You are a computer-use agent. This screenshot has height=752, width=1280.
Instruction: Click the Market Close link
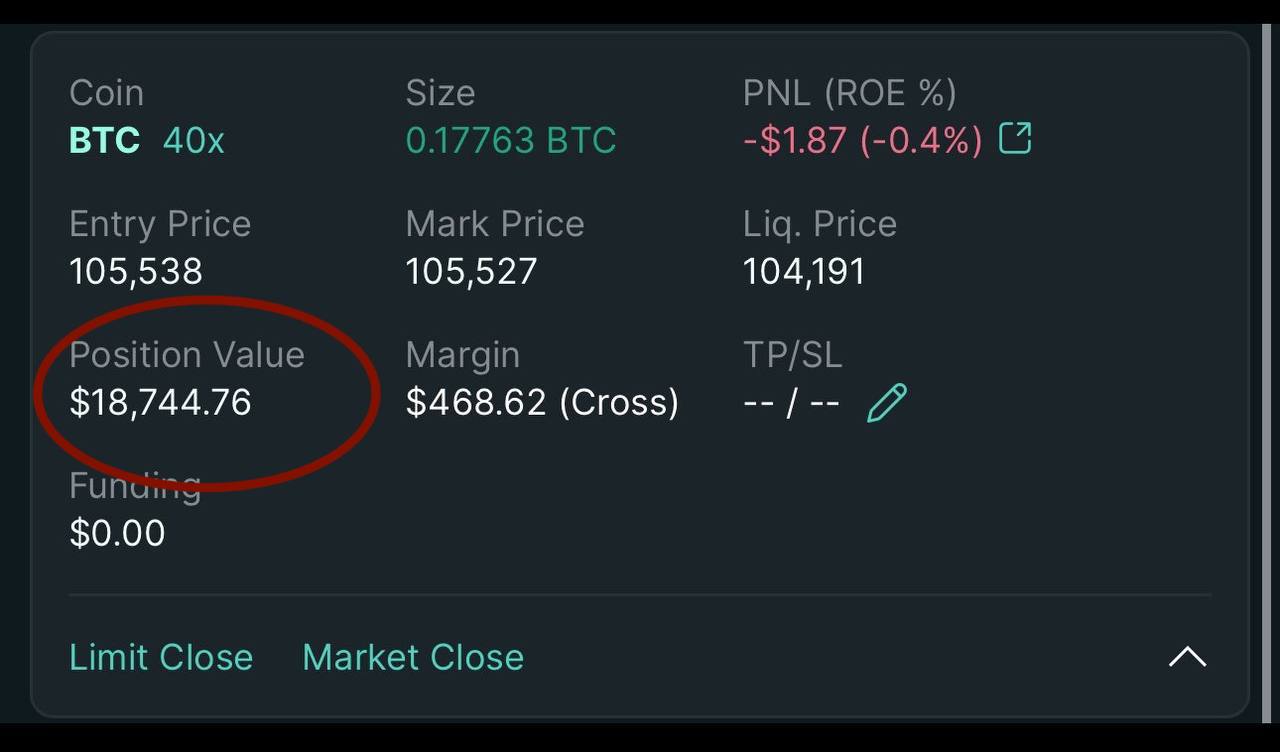tap(413, 657)
